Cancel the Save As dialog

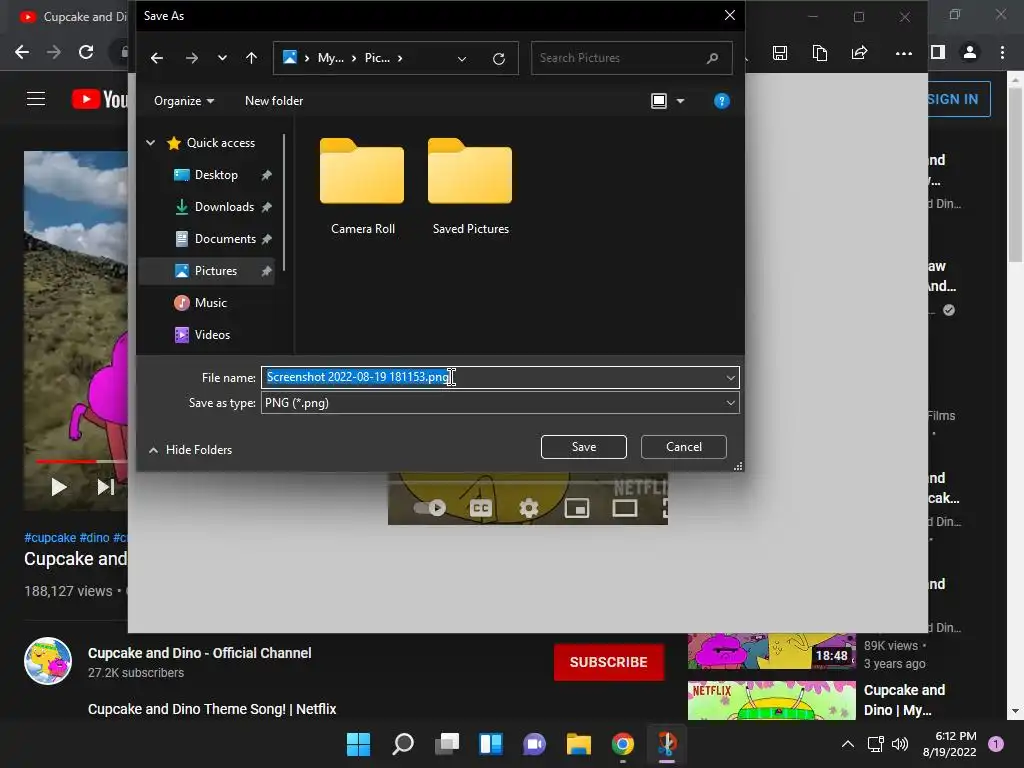coord(684,447)
